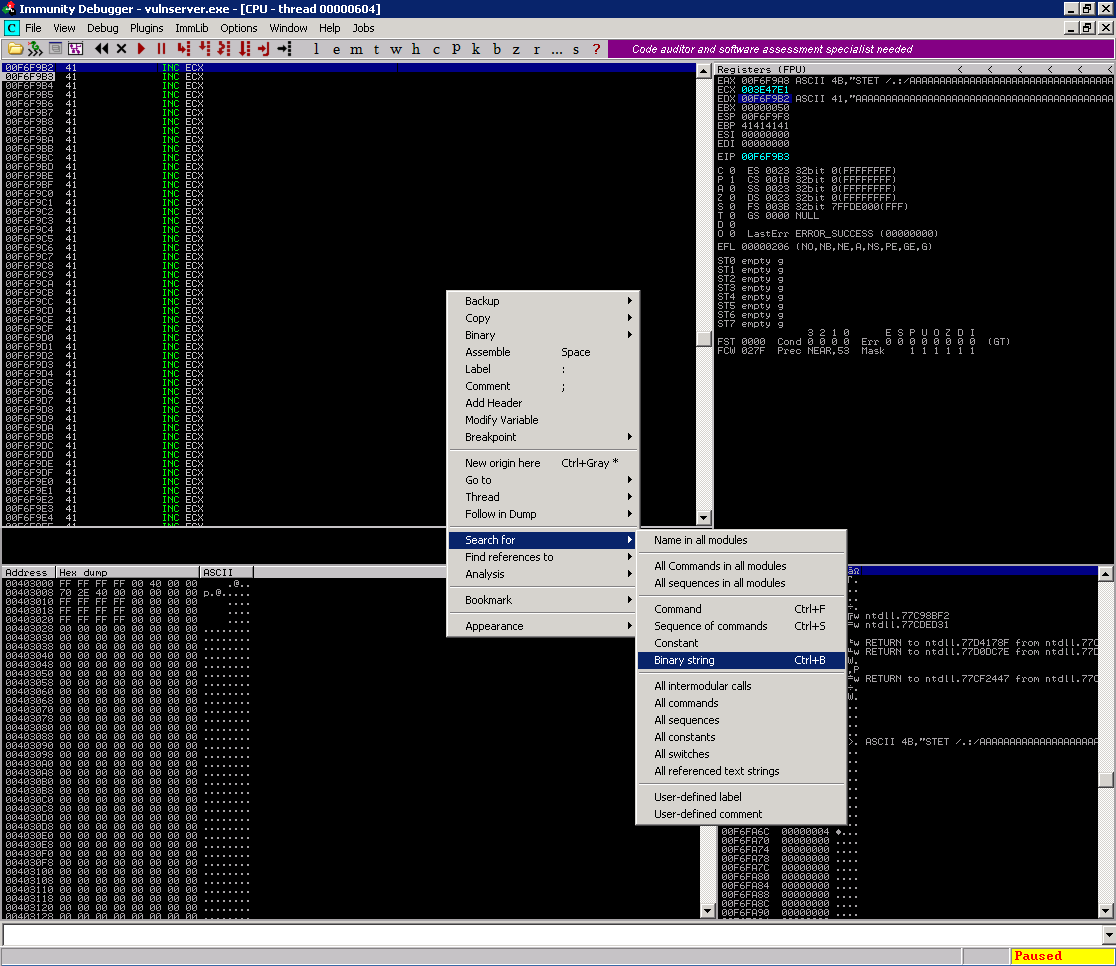The height and width of the screenshot is (966, 1116).
Task: Expand the Find references to submenu
Action: [x=543, y=557]
